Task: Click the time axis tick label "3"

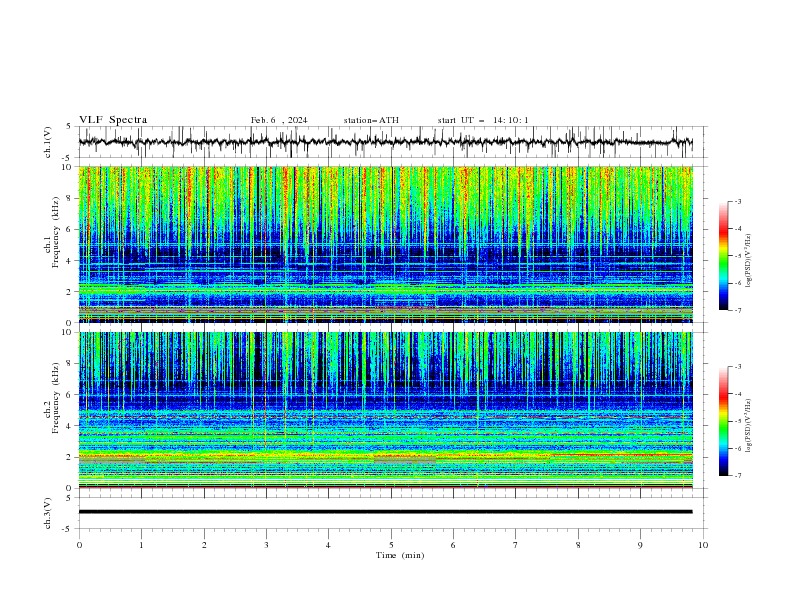Action: 266,545
